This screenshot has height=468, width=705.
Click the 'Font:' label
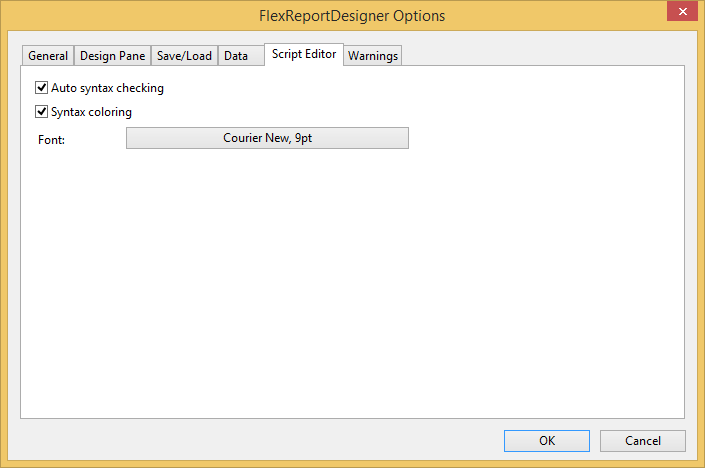[x=51, y=139]
